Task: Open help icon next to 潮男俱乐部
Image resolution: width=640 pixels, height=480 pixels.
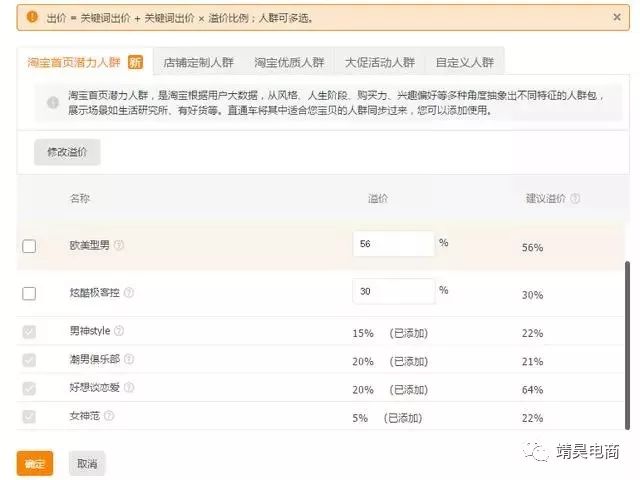Action: tap(129, 359)
